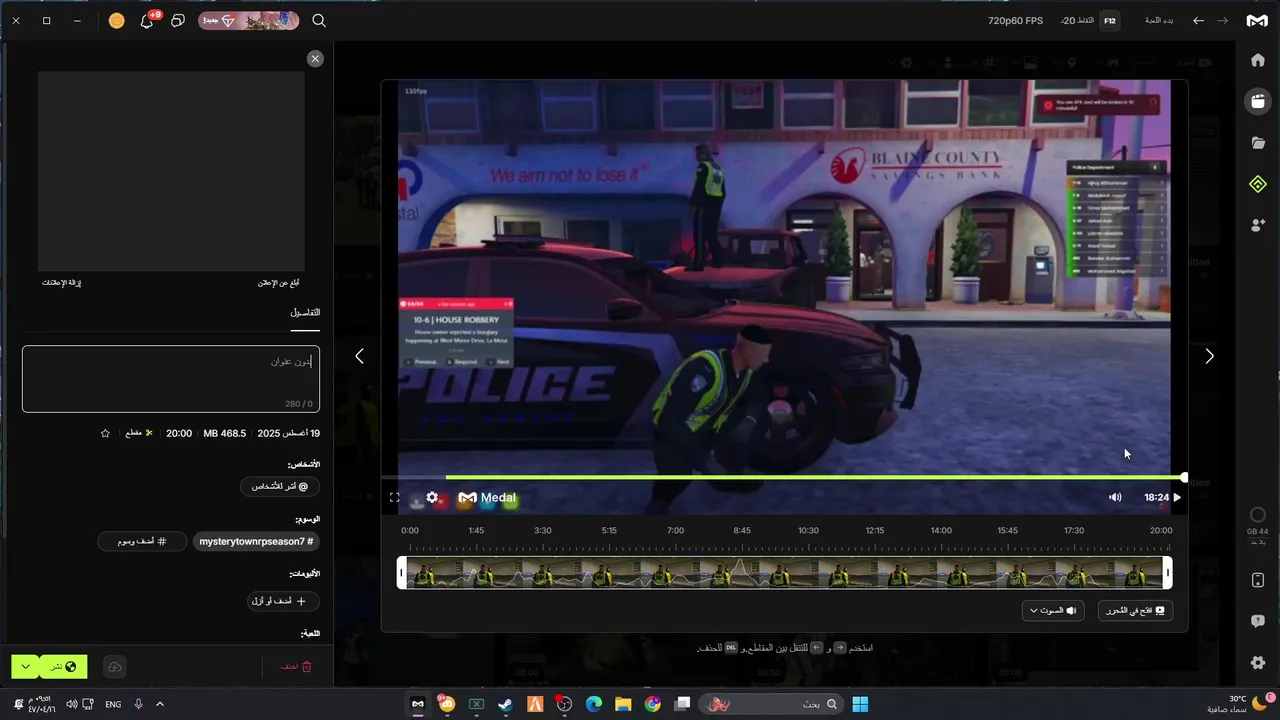Open the folder icon in right sidebar
The height and width of the screenshot is (720, 1280).
pyautogui.click(x=1258, y=143)
